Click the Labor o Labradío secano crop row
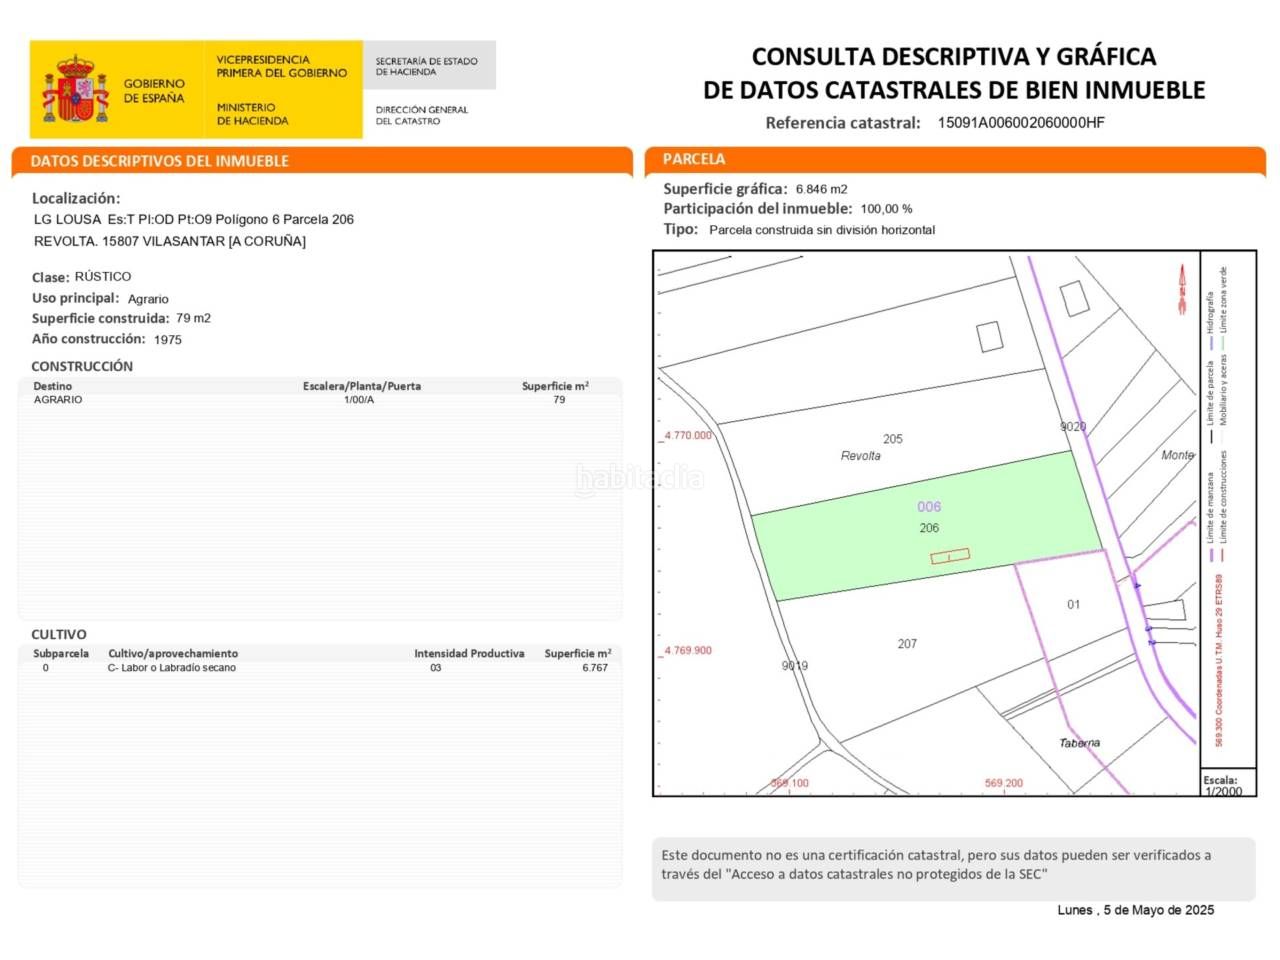Image resolution: width=1280 pixels, height=960 pixels. tap(320, 668)
